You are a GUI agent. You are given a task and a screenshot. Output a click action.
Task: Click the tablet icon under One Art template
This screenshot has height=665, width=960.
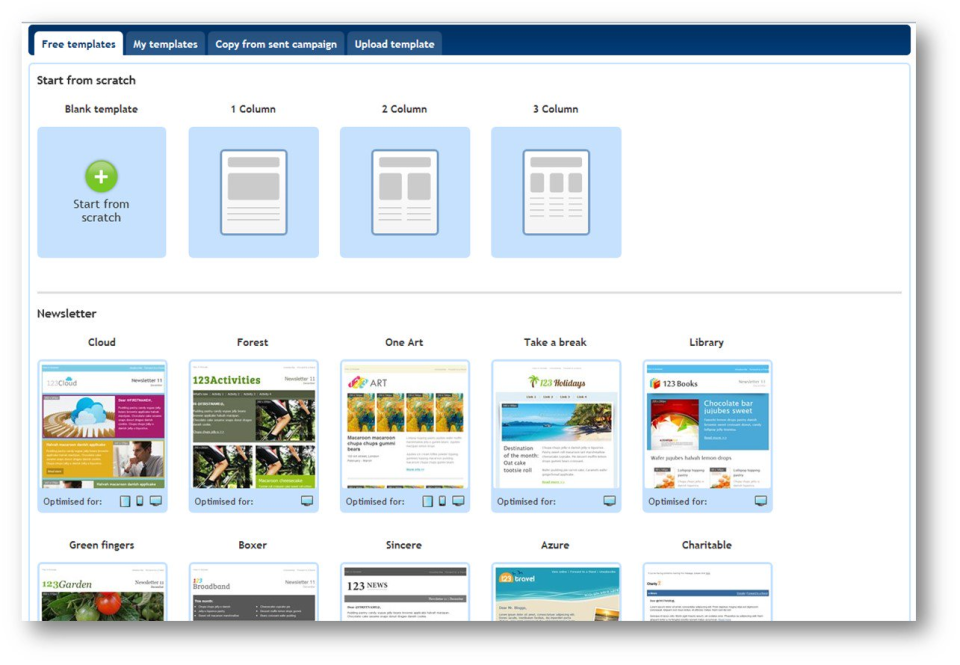pyautogui.click(x=427, y=502)
